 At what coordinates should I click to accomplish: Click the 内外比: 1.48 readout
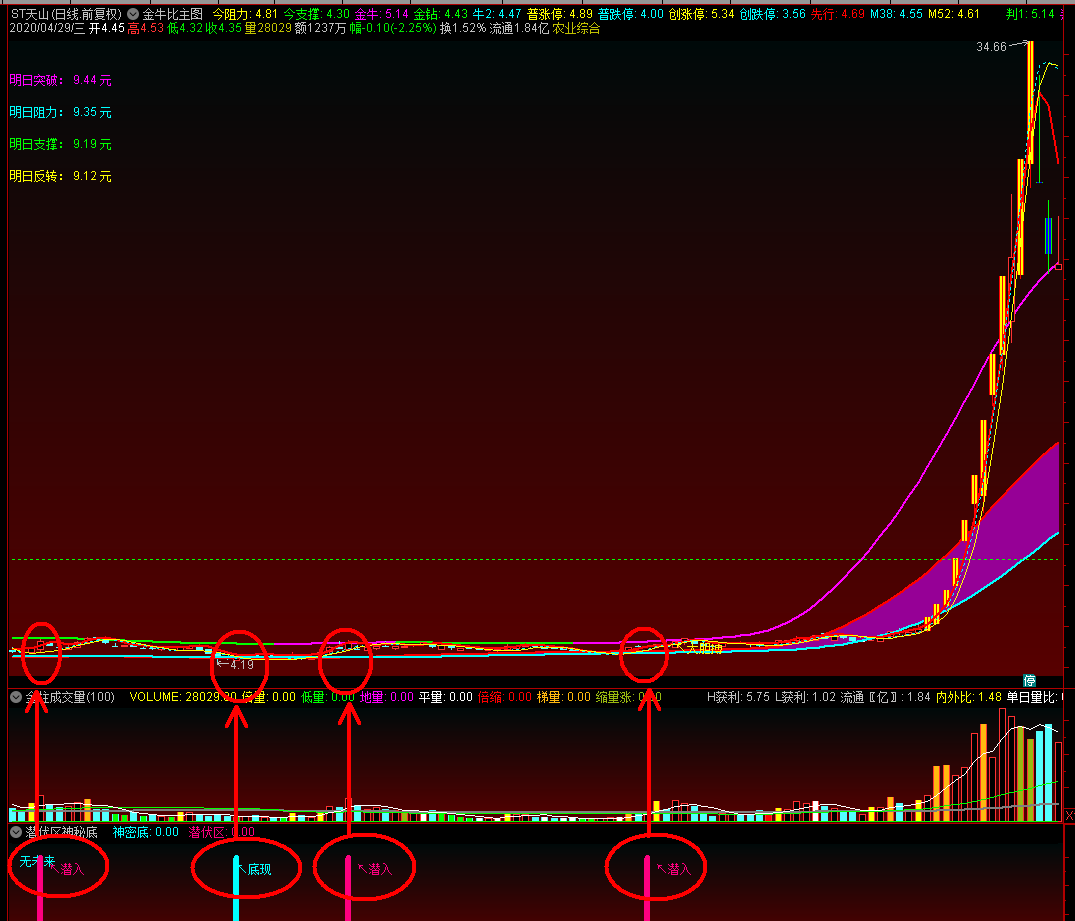point(969,697)
